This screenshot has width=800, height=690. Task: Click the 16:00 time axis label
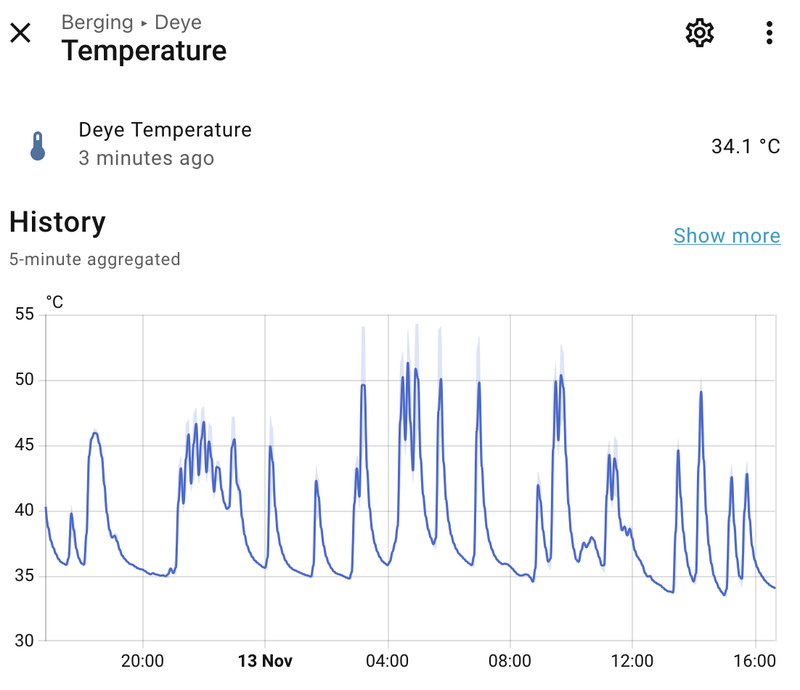pos(754,661)
